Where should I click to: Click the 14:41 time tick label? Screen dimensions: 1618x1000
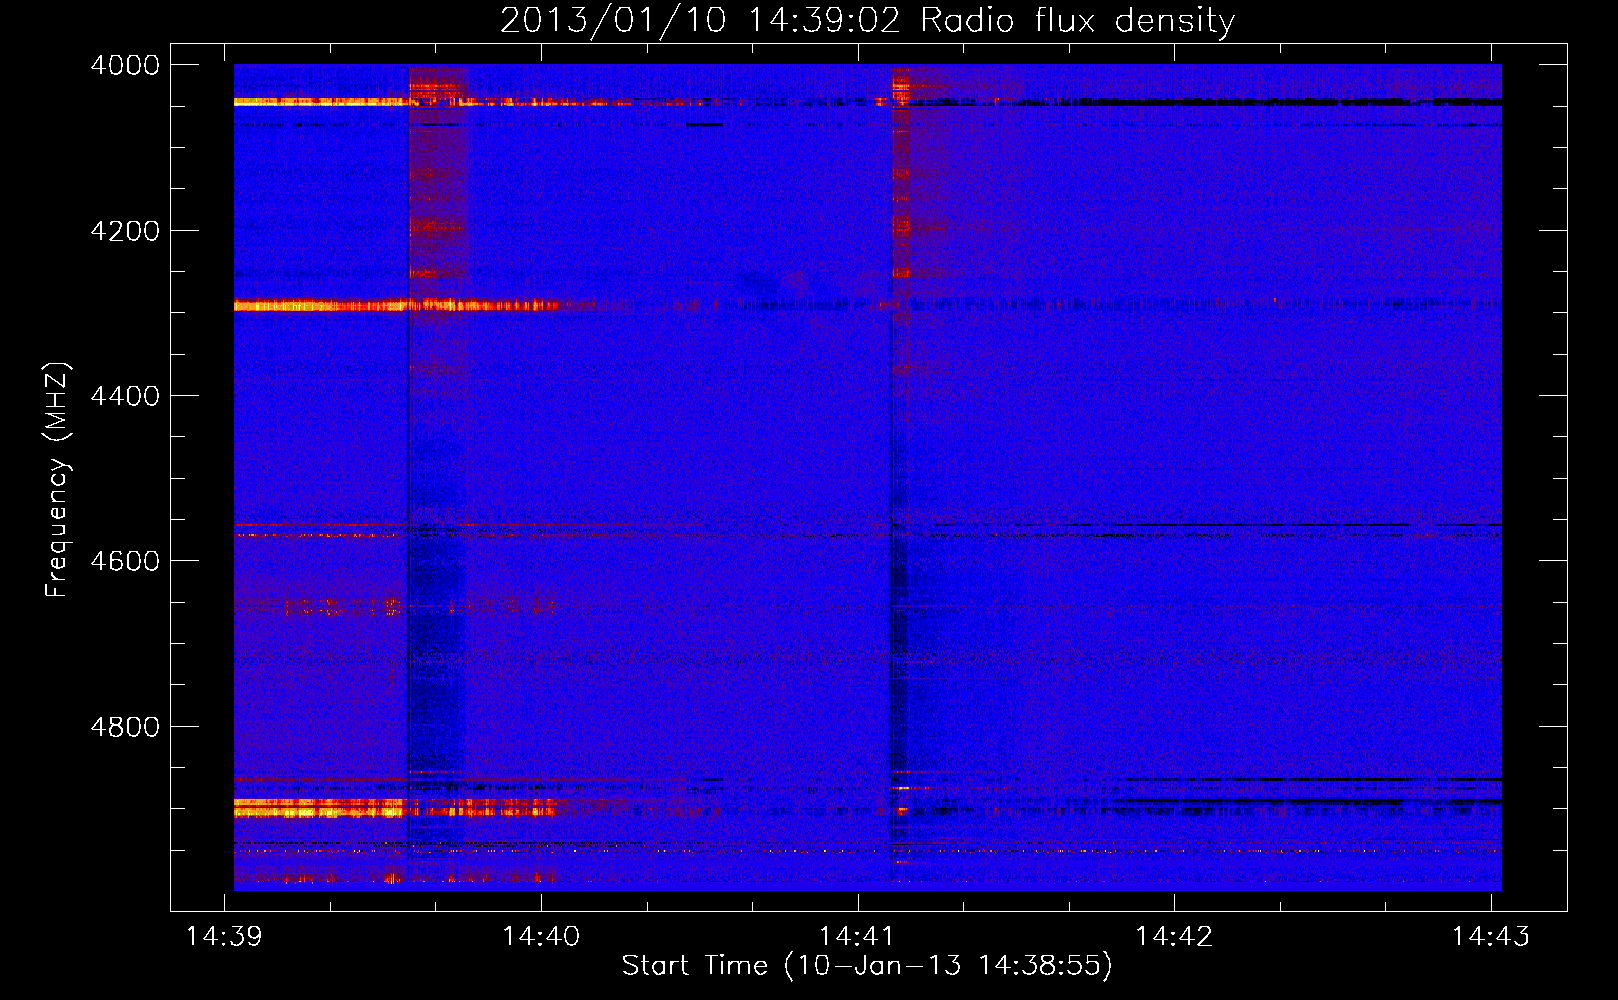coord(857,936)
